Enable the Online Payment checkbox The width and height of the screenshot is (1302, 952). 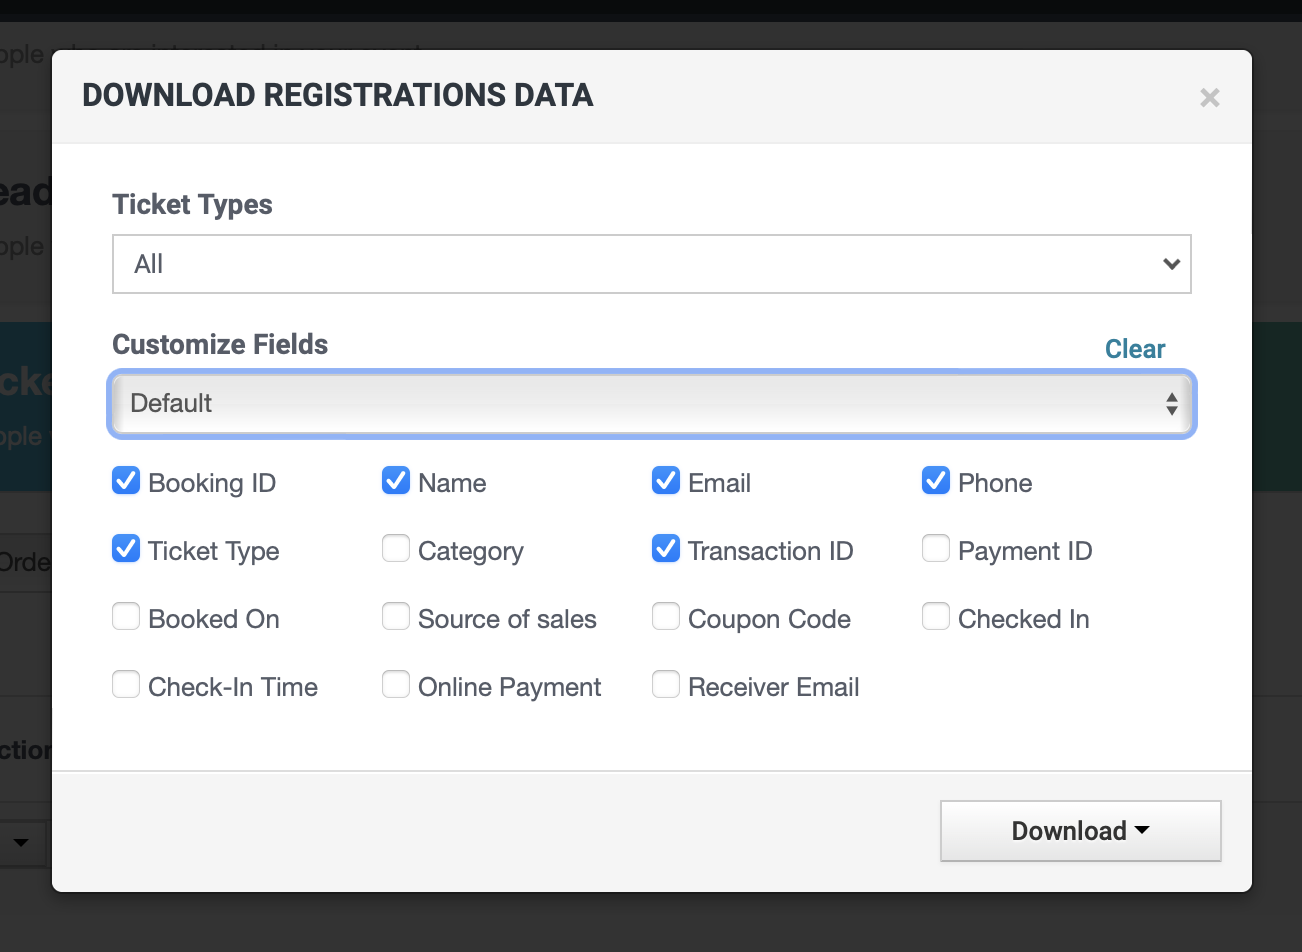point(396,684)
